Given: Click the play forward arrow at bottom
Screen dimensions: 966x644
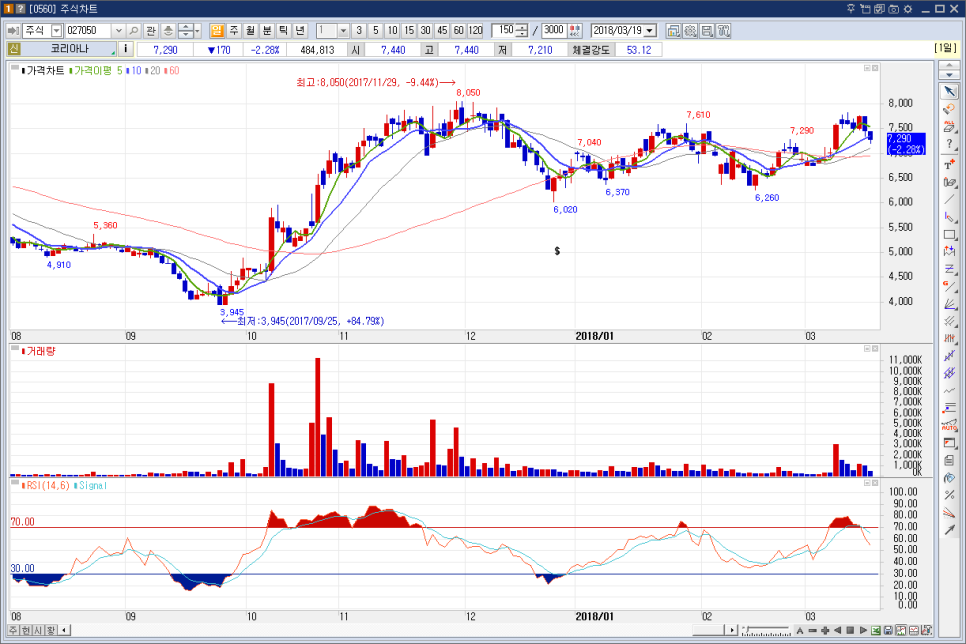Looking at the screenshot, I should coord(863,630).
